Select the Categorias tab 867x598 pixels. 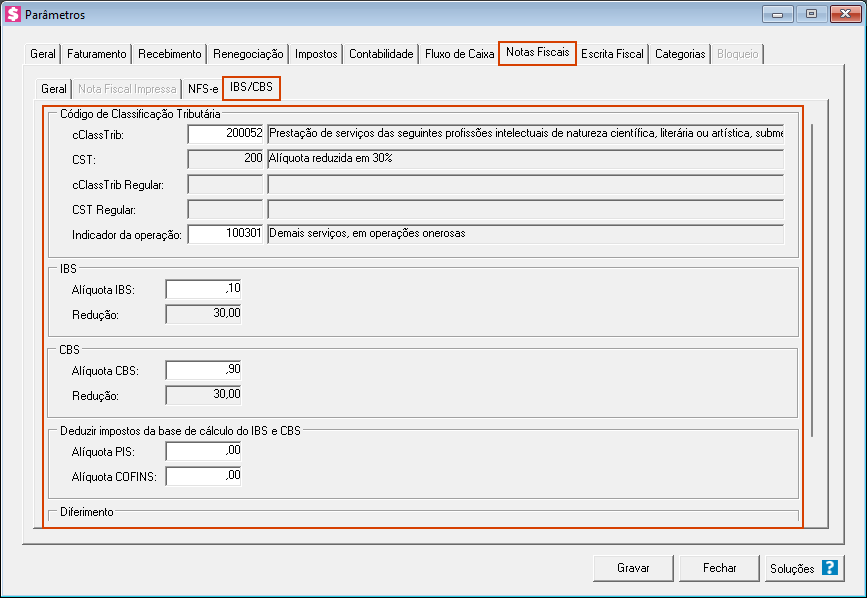tap(680, 54)
